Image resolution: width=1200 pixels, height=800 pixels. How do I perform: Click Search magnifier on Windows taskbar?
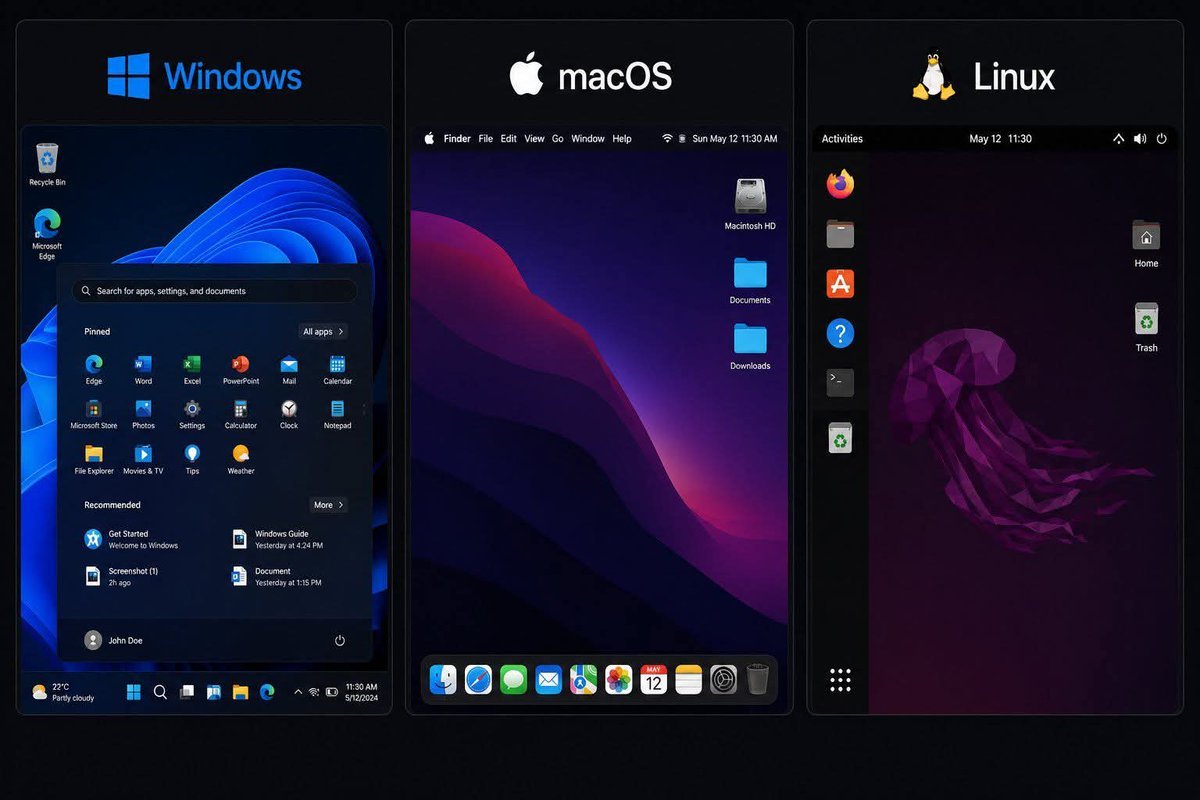[160, 691]
